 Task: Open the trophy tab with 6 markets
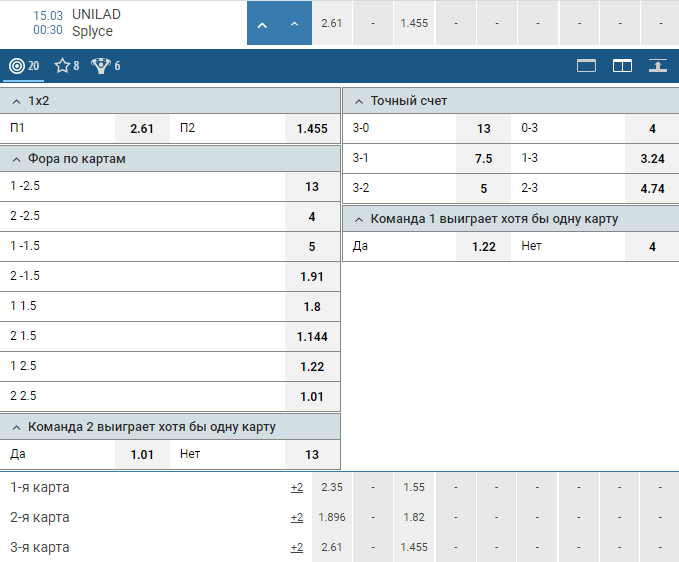[106, 66]
